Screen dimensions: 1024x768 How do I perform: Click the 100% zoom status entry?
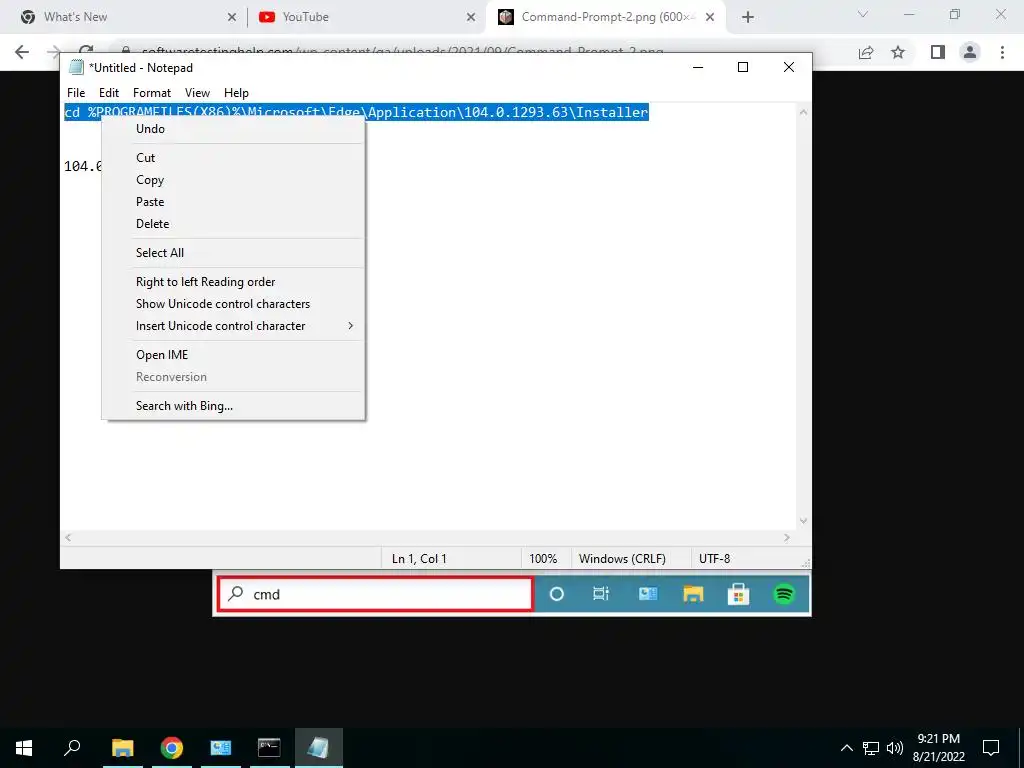tap(543, 559)
